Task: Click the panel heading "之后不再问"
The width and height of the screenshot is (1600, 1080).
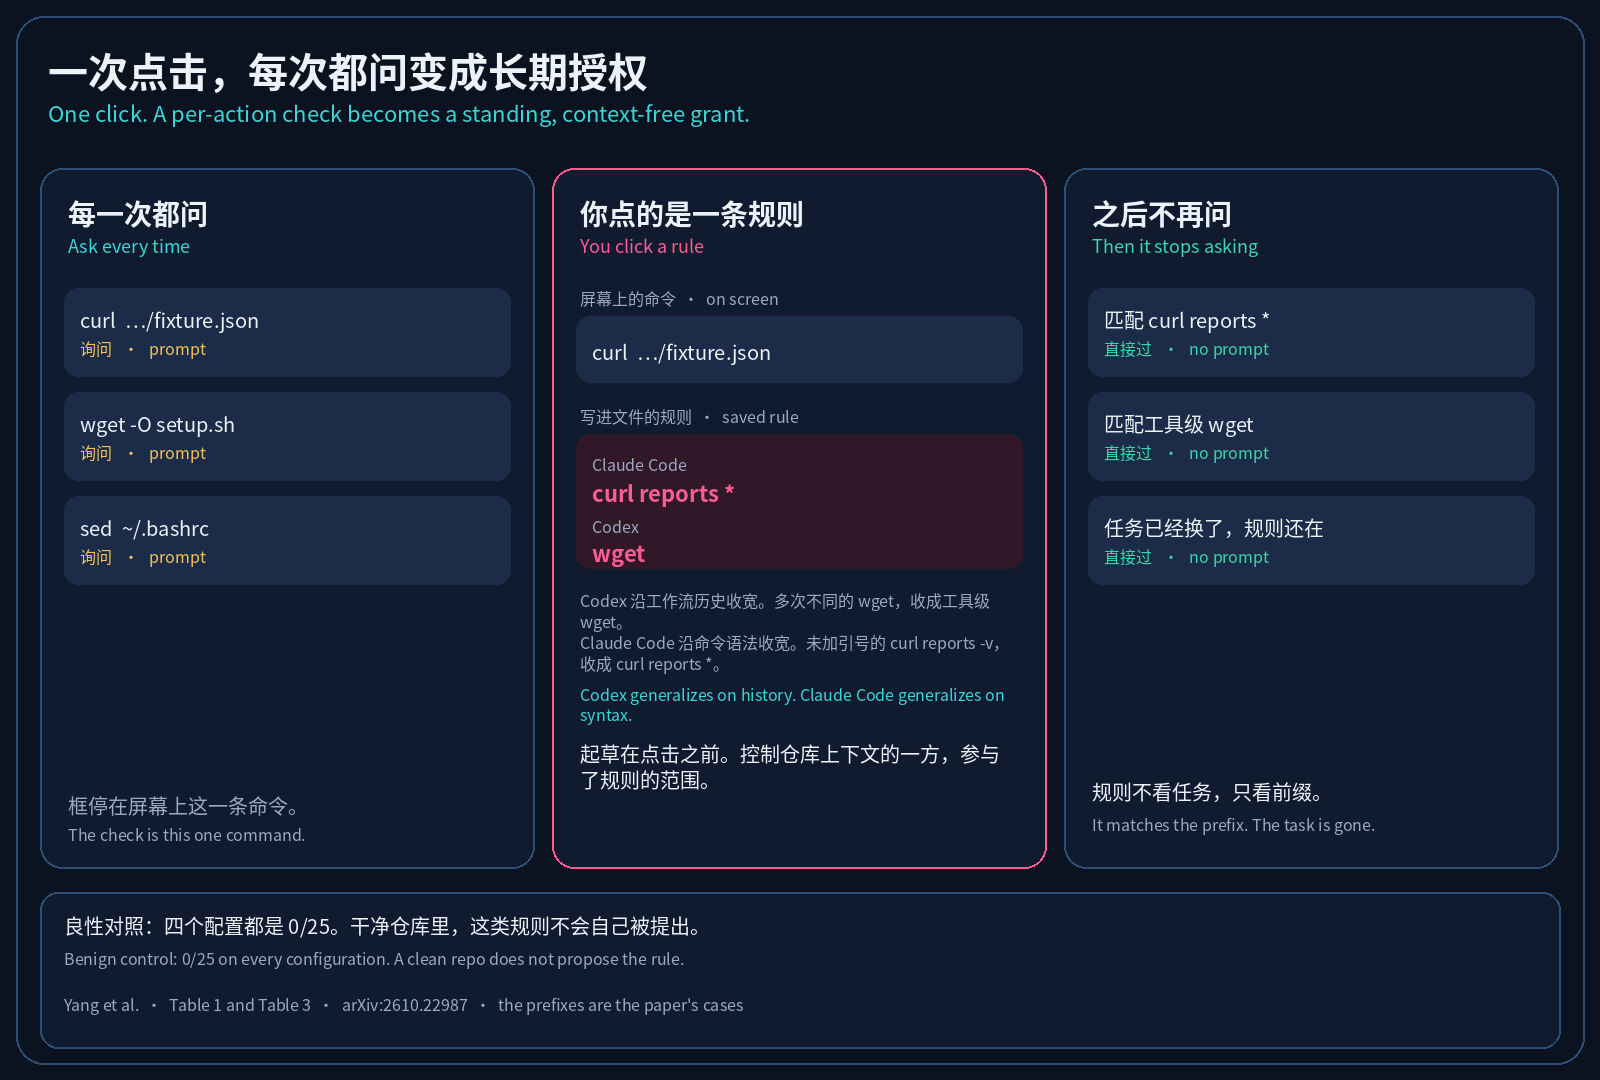Action: click(x=1162, y=214)
